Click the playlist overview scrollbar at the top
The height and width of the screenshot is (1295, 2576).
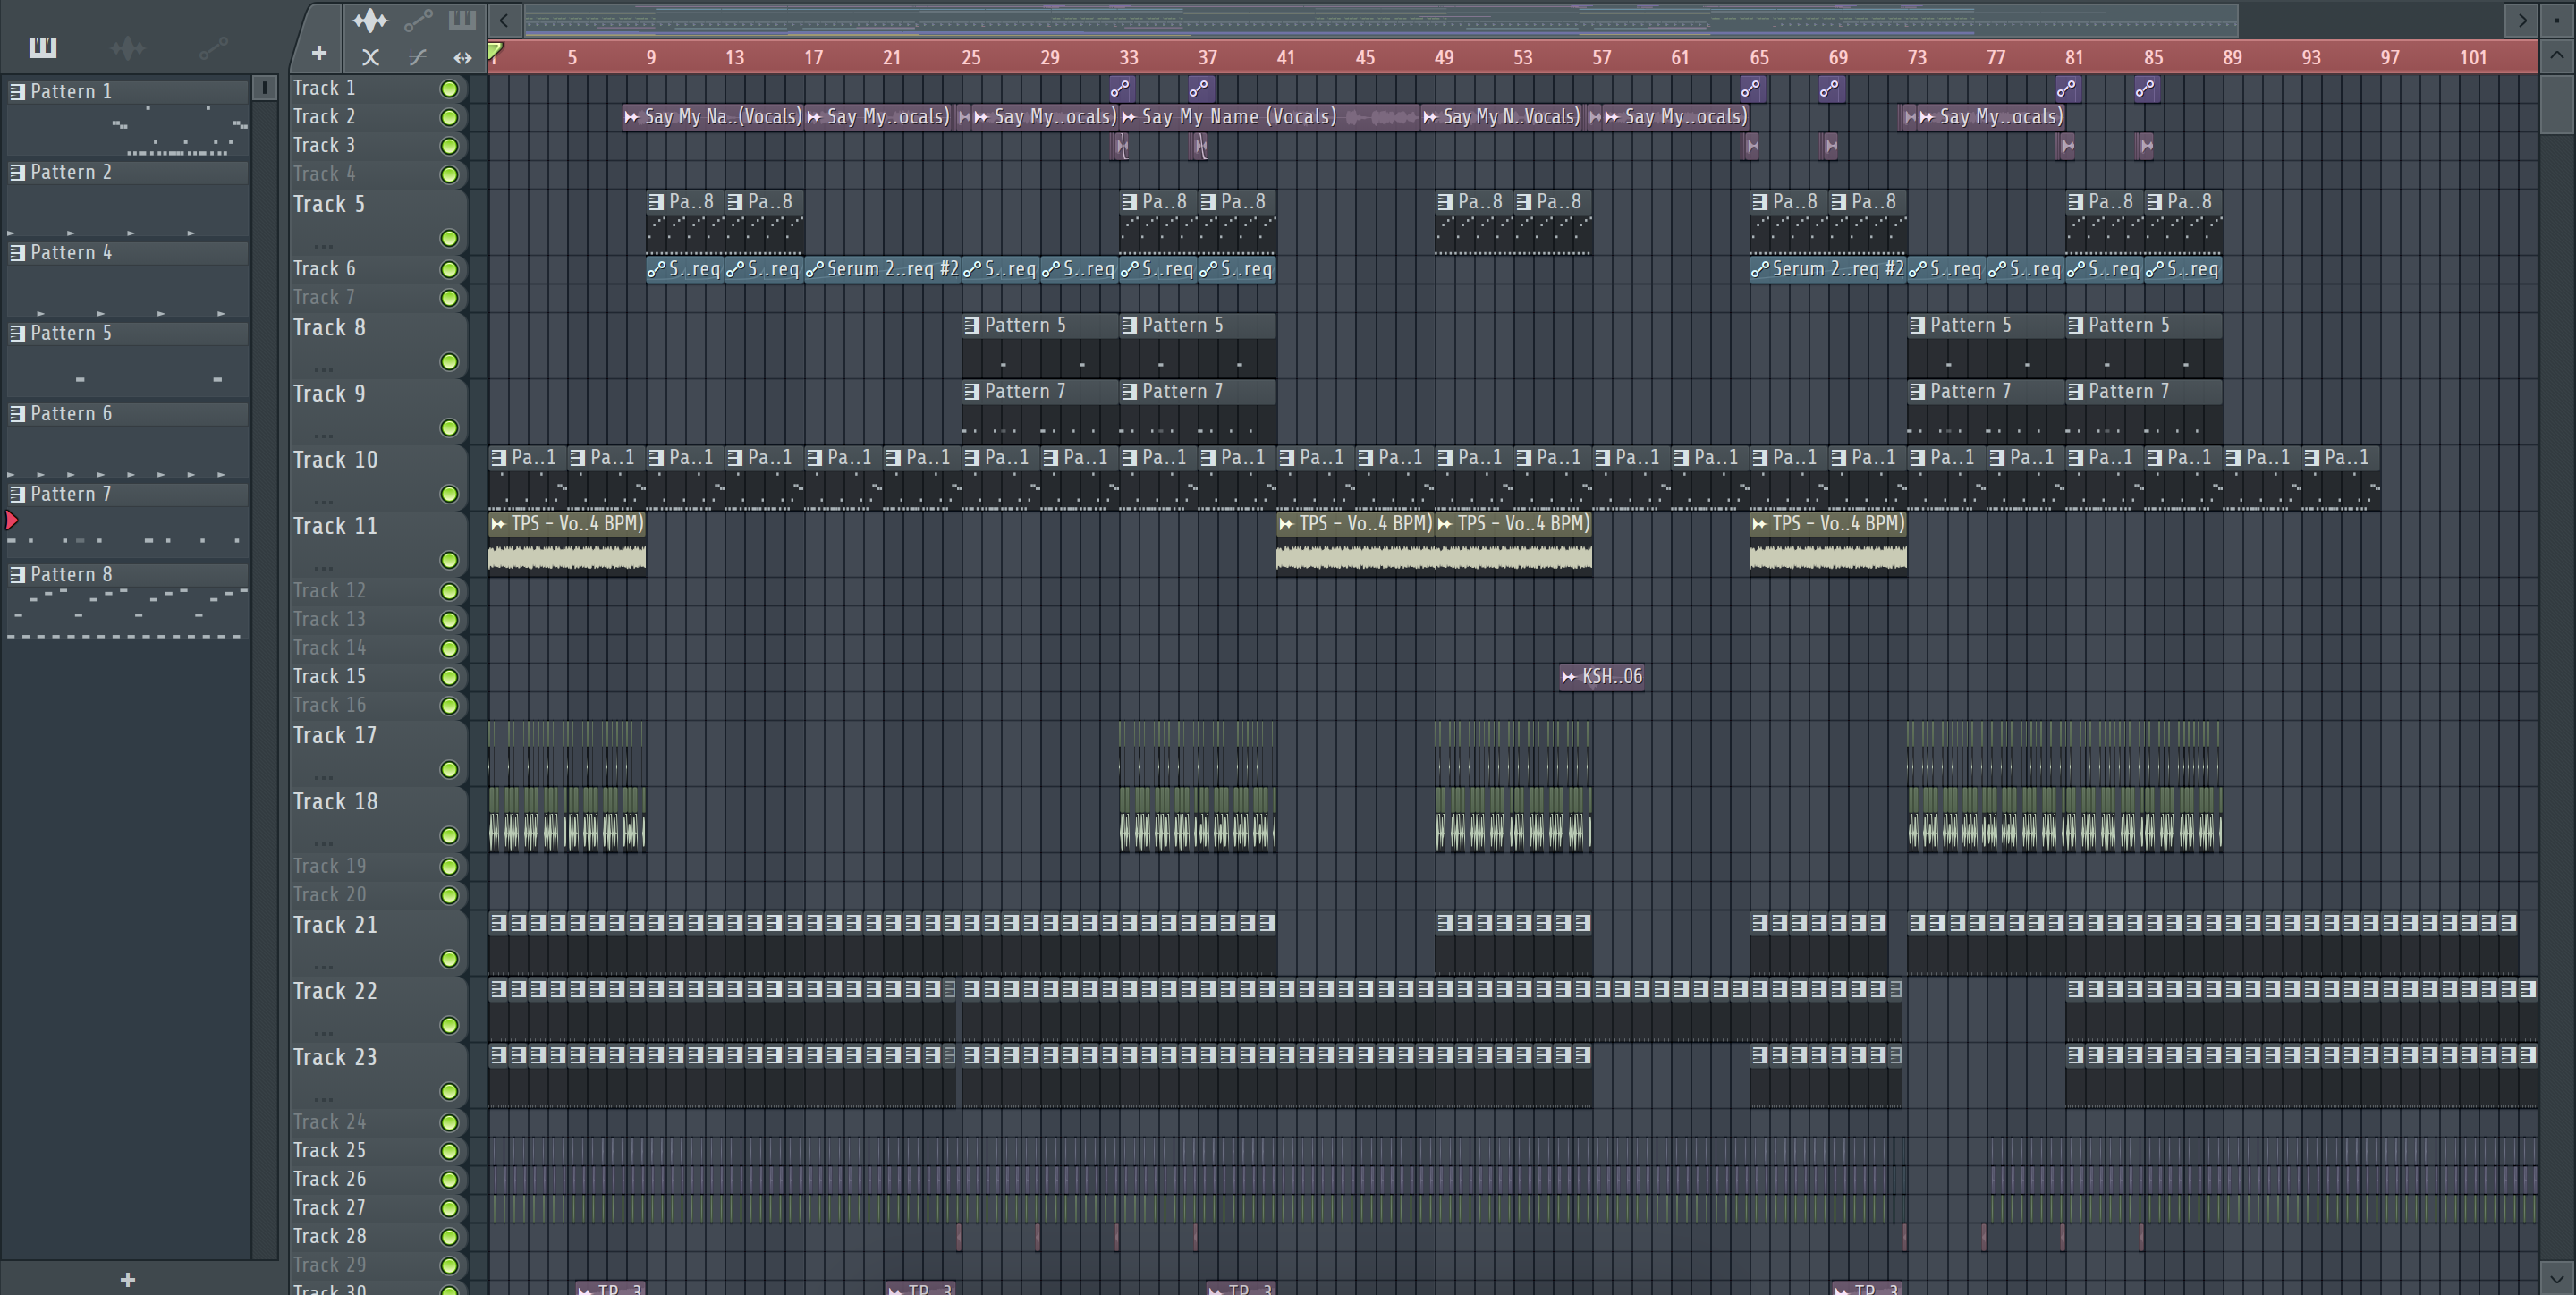tap(1381, 20)
